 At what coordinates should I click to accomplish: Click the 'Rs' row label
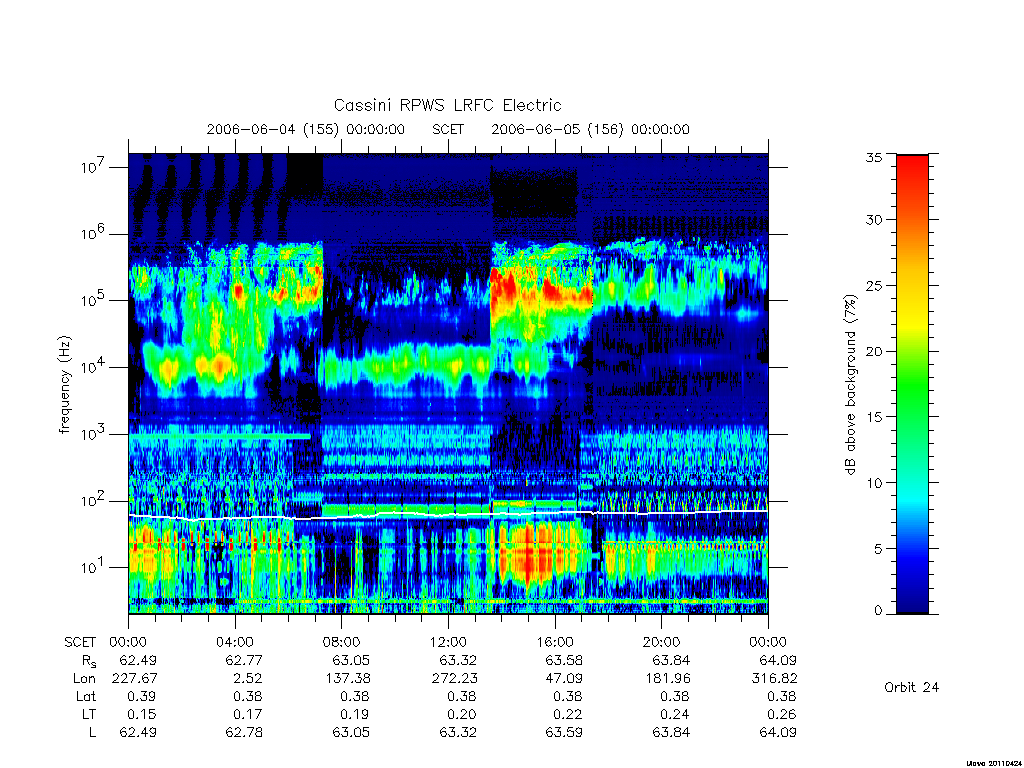(89, 662)
